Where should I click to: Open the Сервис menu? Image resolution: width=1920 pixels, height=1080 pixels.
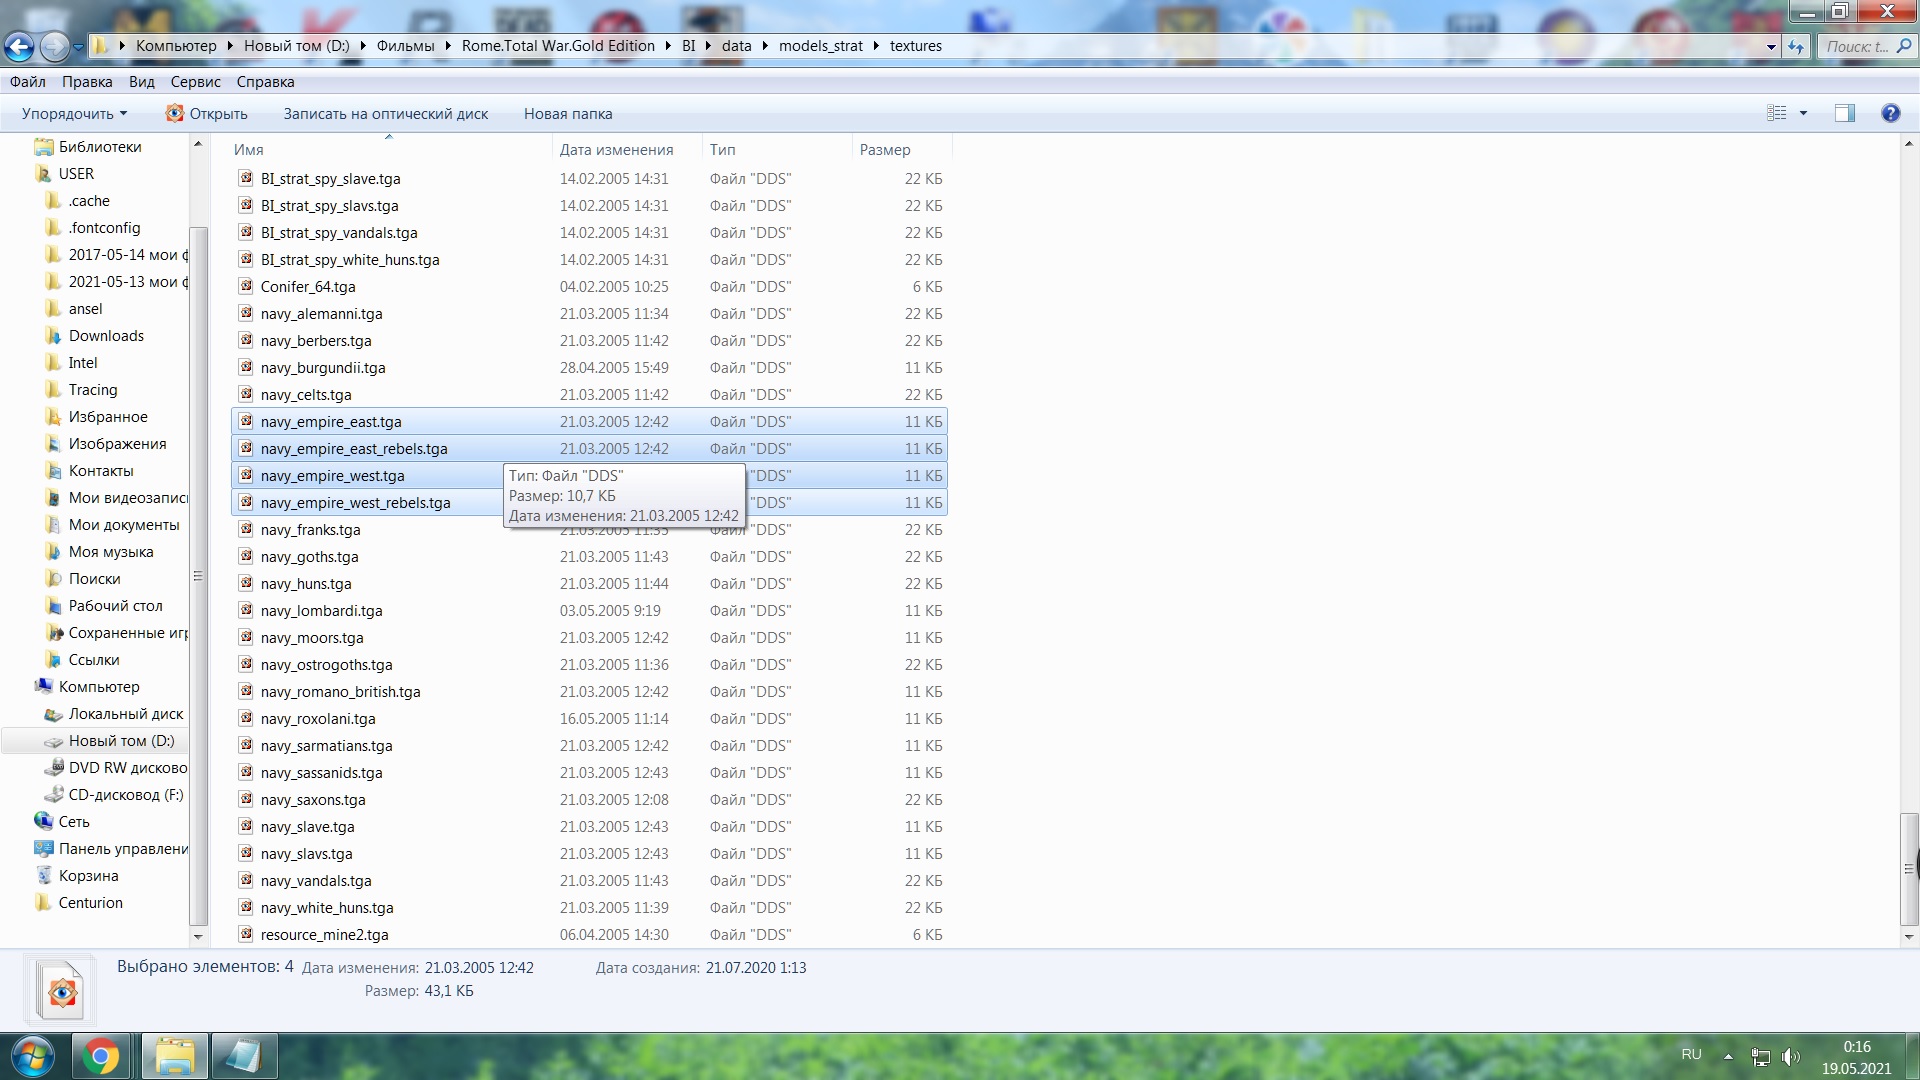(195, 82)
